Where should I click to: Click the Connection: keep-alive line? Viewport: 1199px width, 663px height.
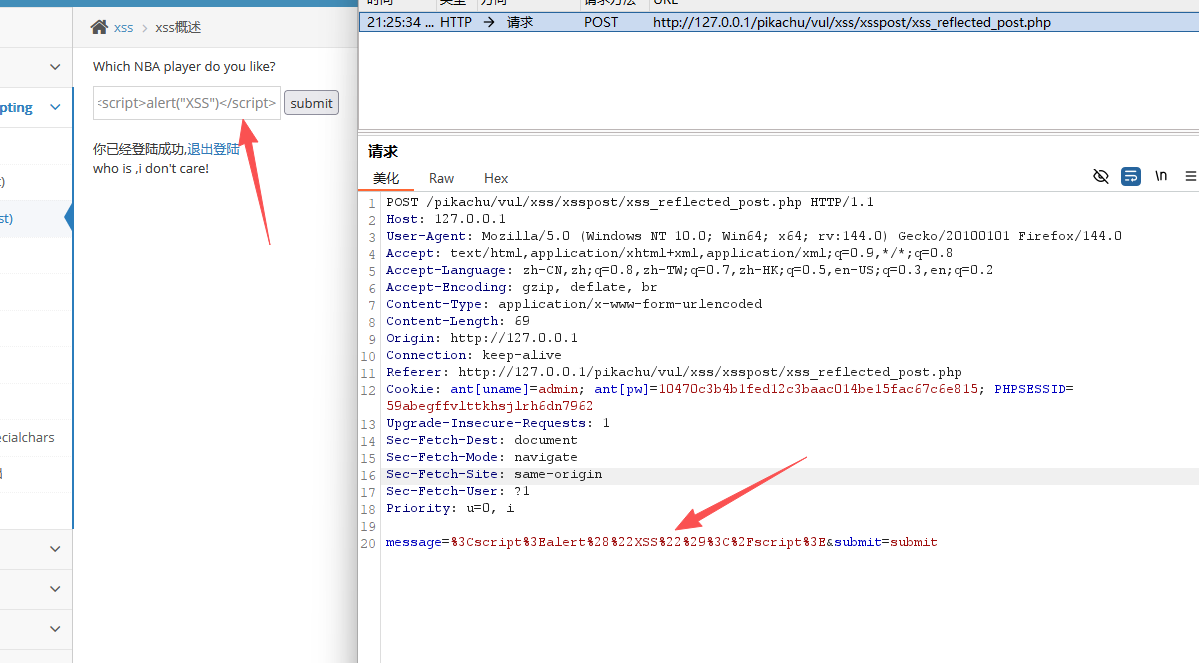pyautogui.click(x=473, y=355)
